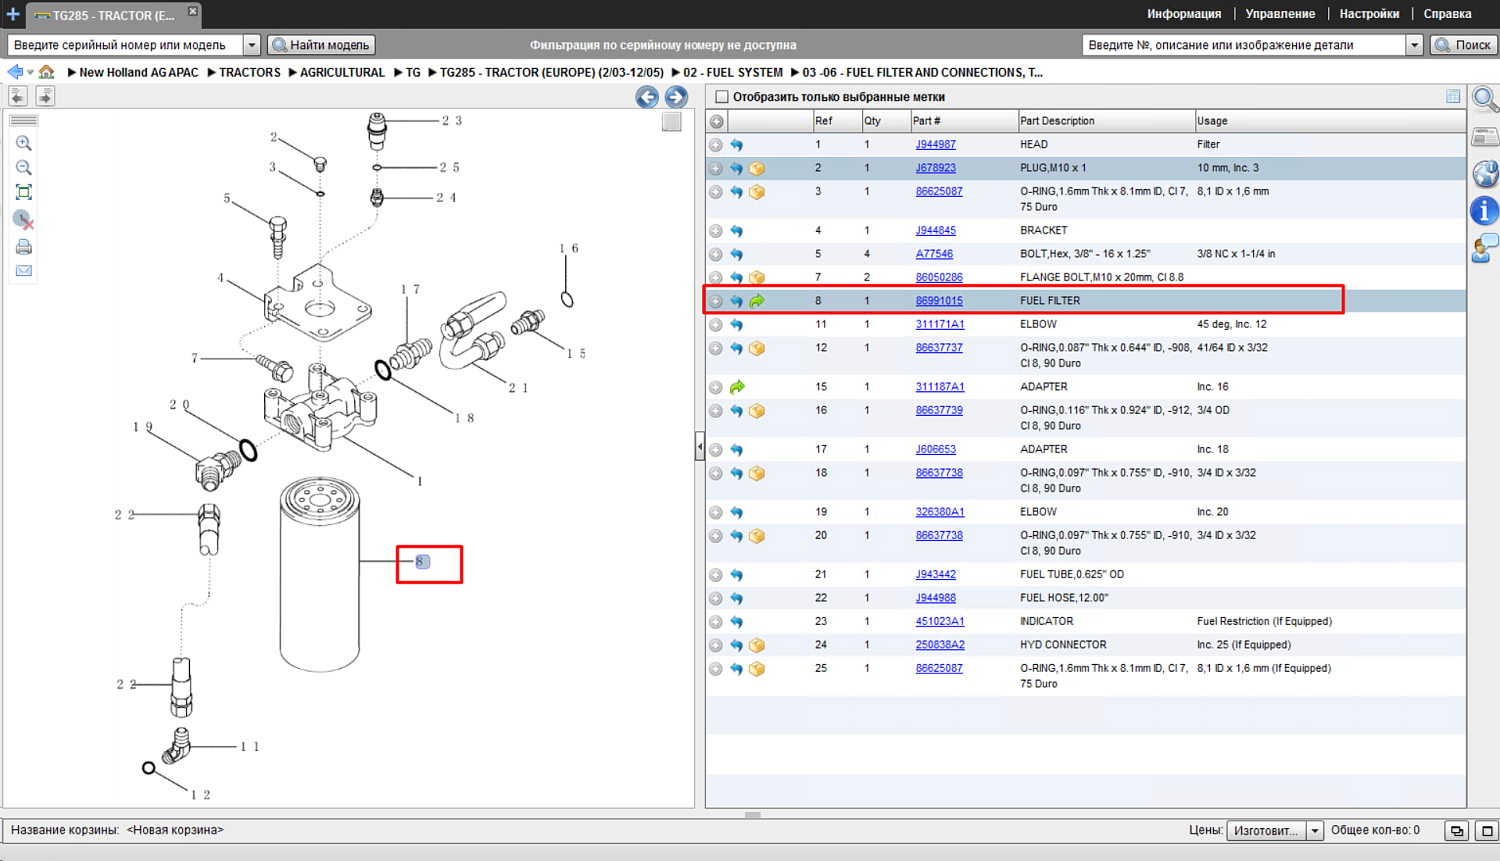This screenshot has width=1500, height=861.
Task: Click the serial number or model input field
Action: click(126, 45)
